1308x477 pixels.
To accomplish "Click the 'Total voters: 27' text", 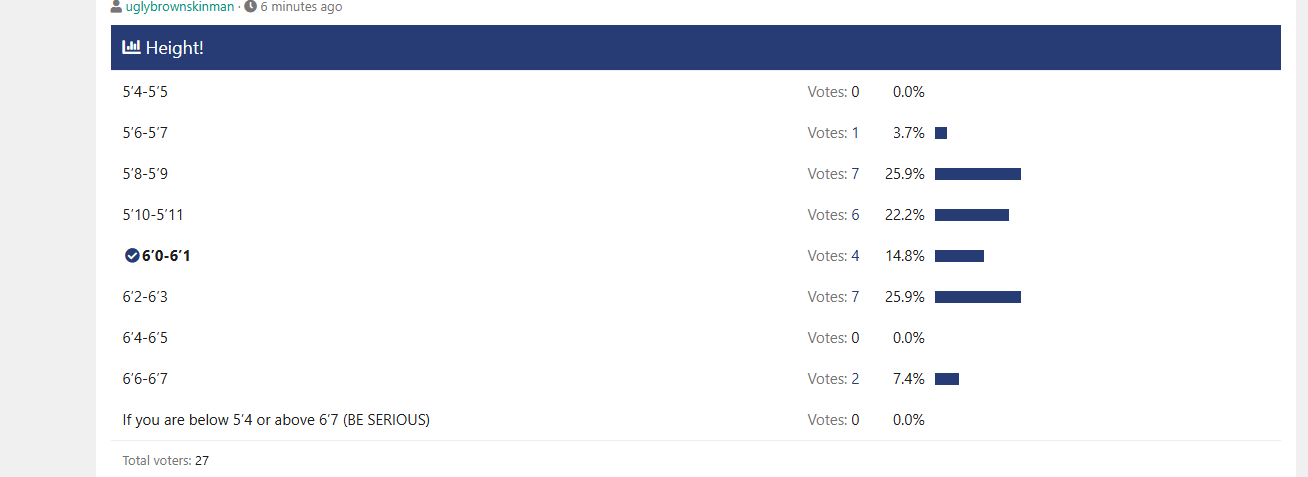I will click(165, 461).
